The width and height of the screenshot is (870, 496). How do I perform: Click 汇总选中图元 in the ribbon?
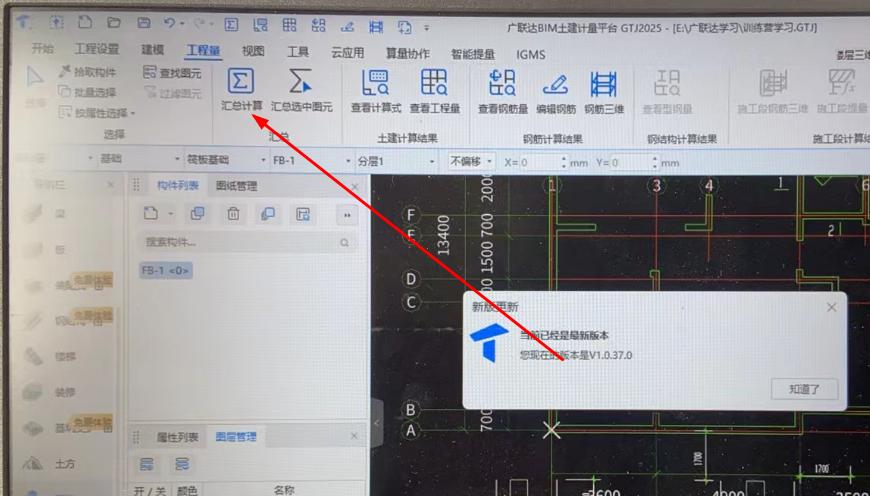pos(301,89)
